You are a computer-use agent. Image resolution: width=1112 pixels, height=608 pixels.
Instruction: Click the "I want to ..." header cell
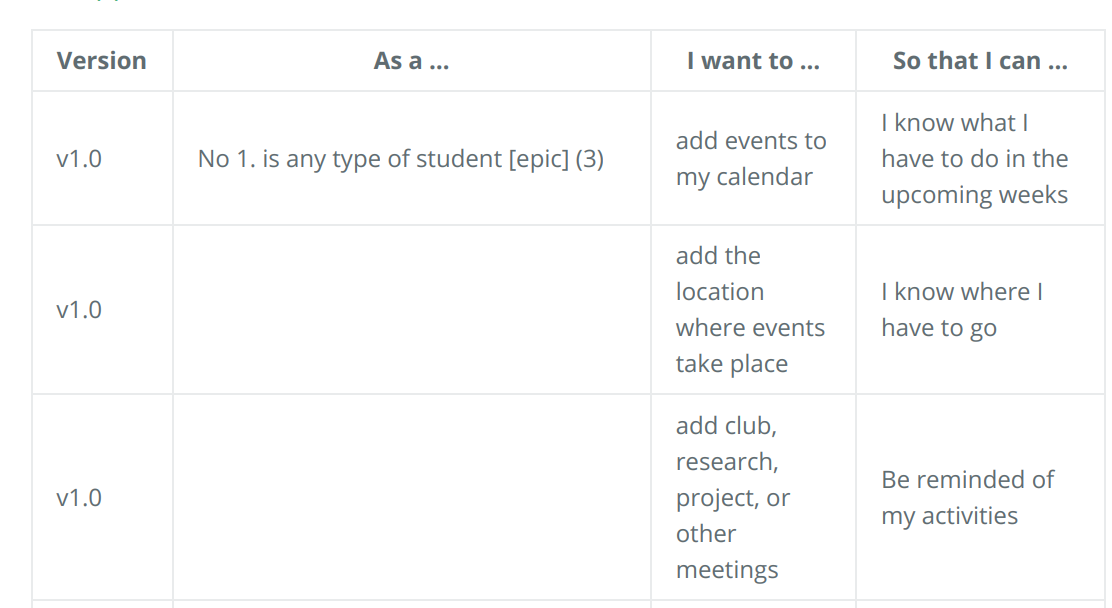(753, 61)
